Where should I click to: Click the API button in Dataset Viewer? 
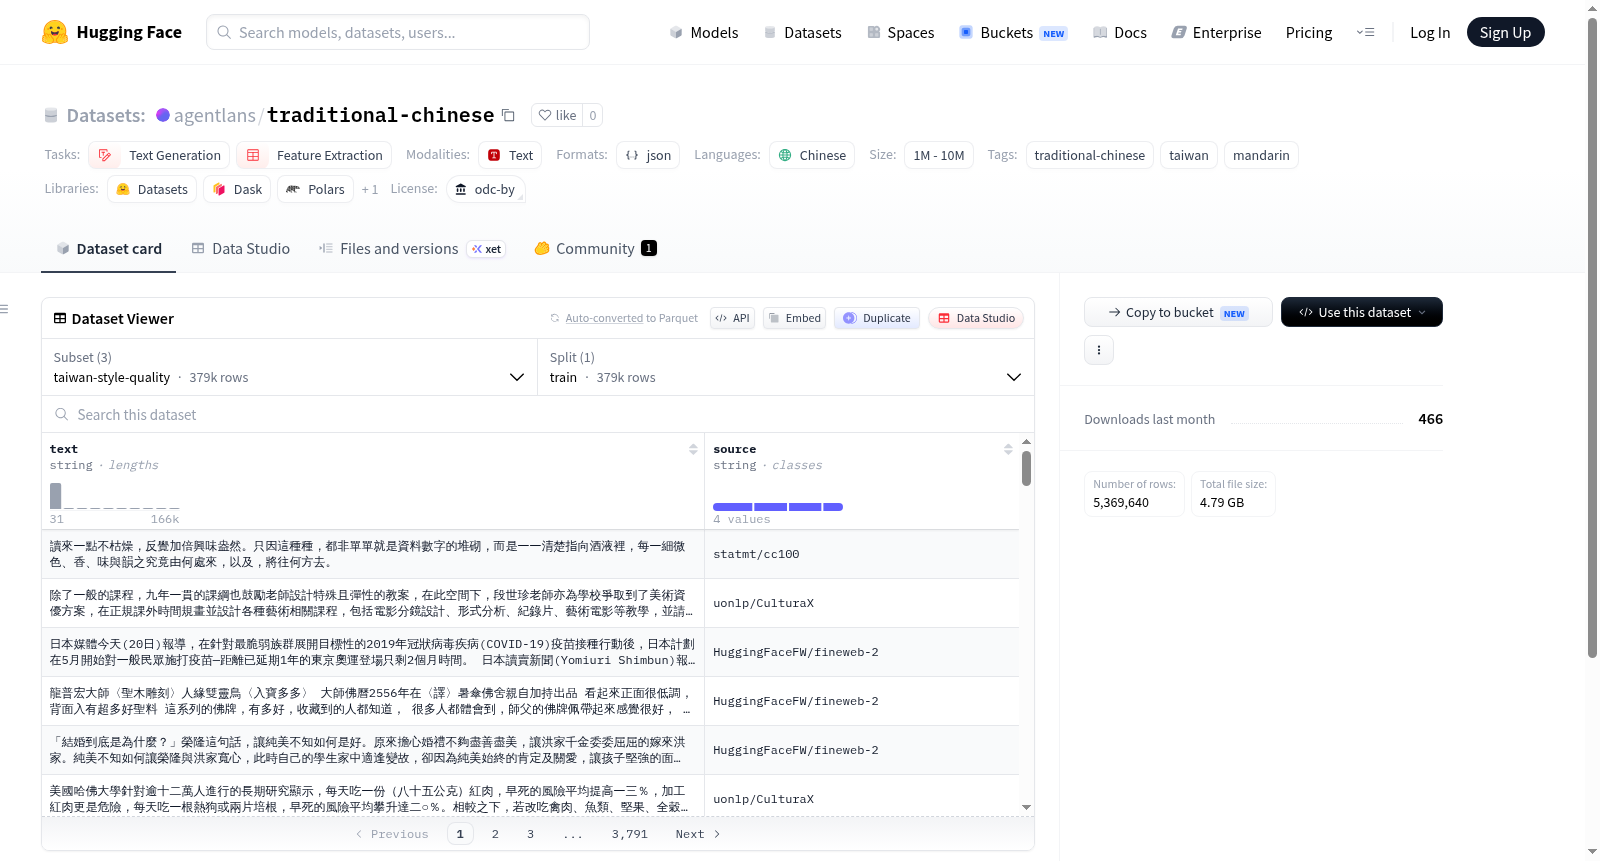point(732,318)
